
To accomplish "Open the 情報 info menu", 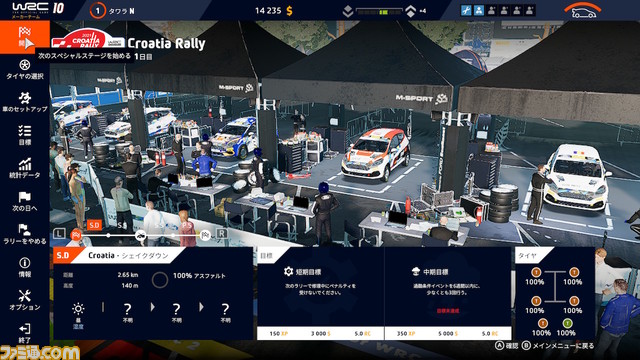I will click(24, 267).
